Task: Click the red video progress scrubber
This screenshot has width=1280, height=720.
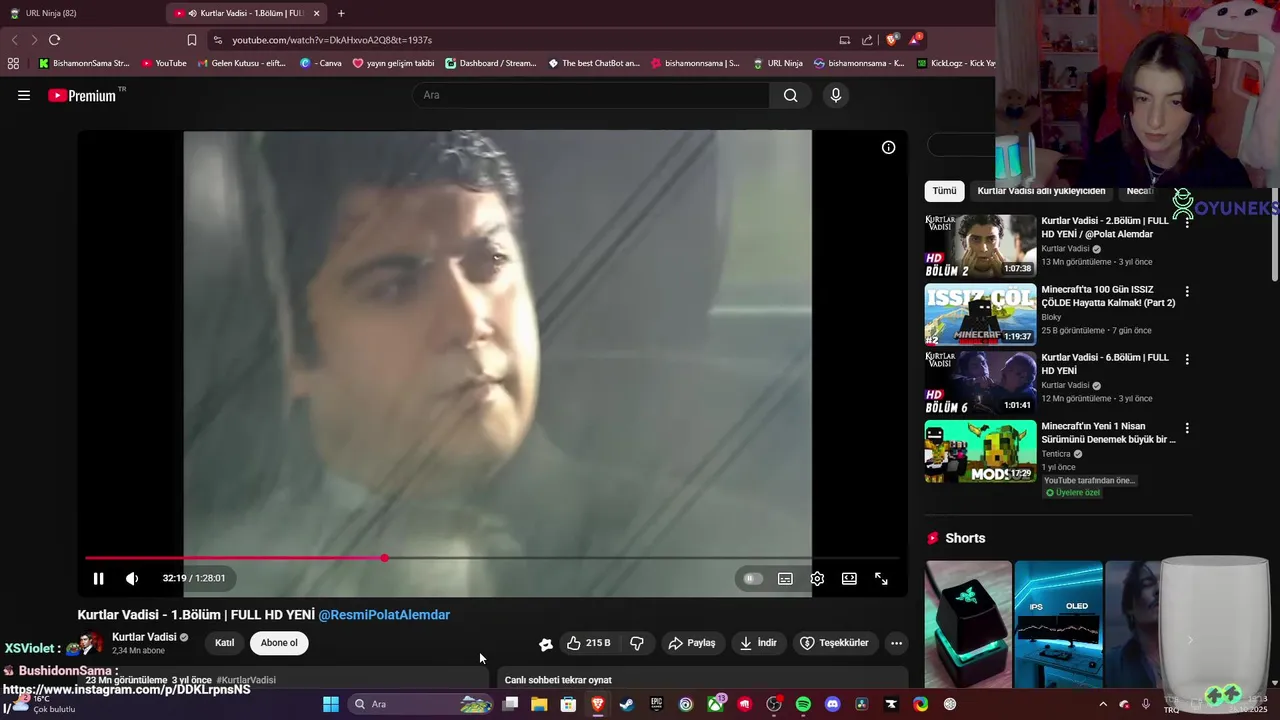Action: (385, 558)
